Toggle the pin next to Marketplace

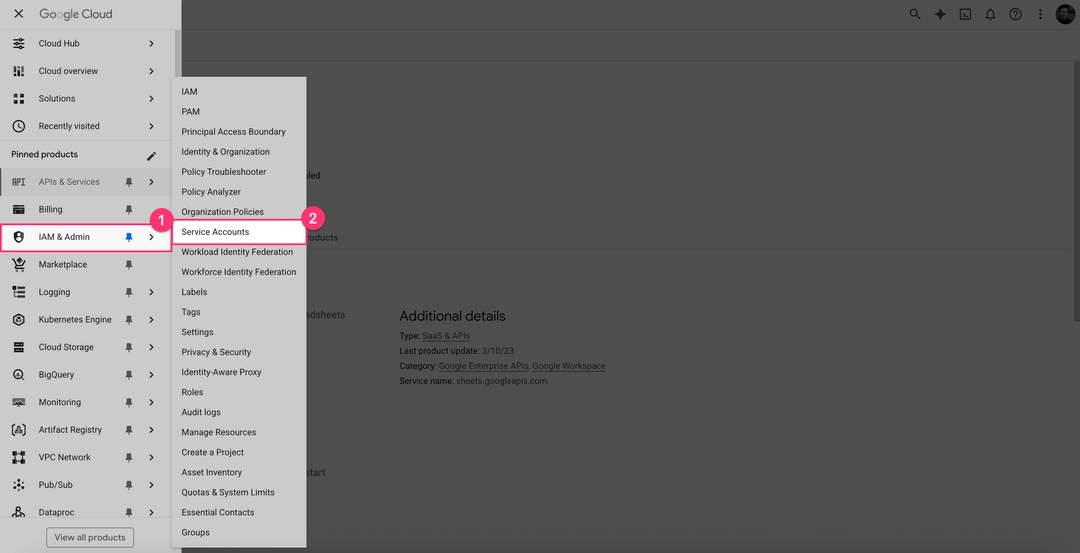coord(128,265)
